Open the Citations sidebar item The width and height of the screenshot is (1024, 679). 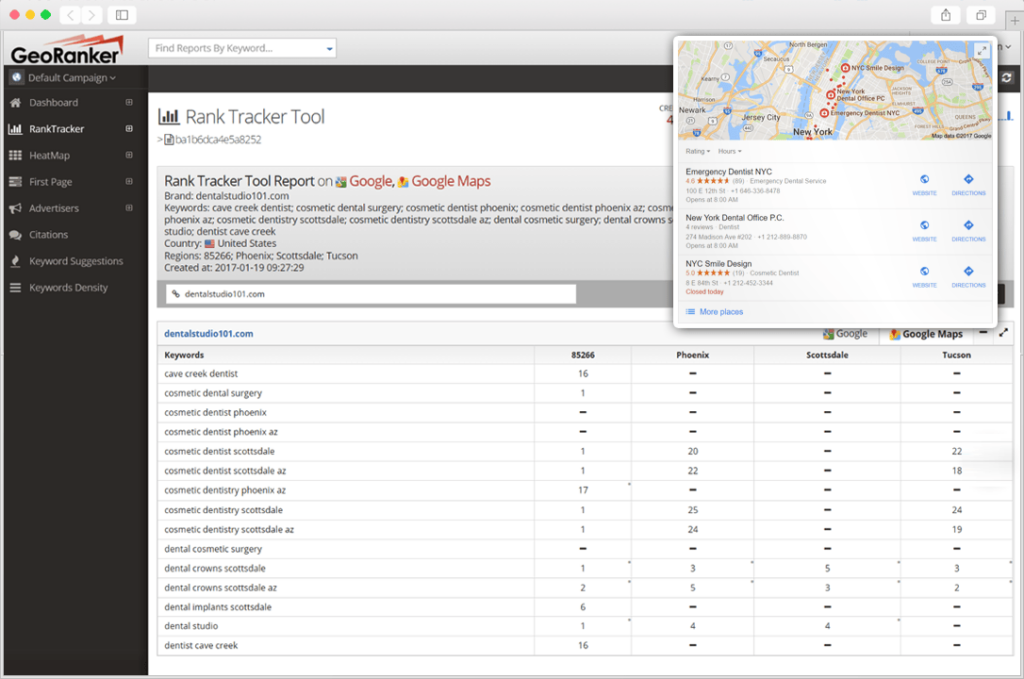pyautogui.click(x=48, y=234)
